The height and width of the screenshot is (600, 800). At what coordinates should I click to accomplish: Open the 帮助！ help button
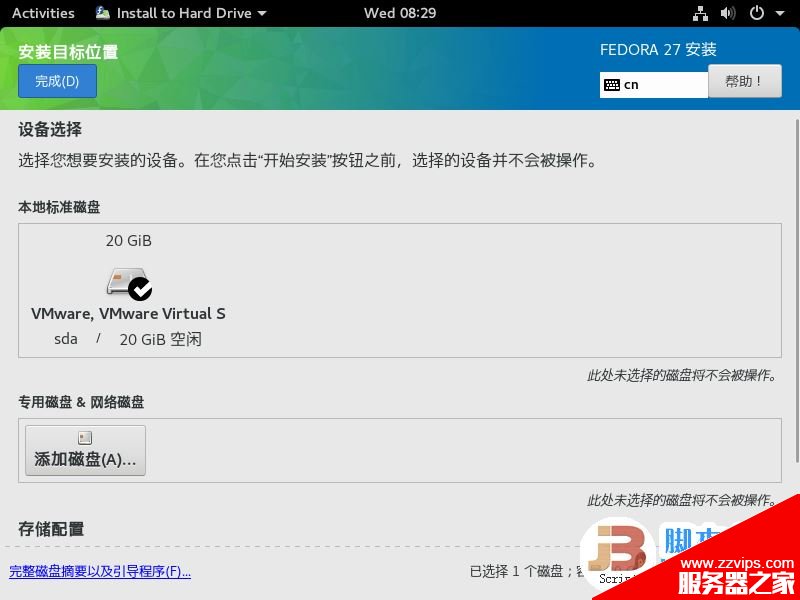click(x=744, y=81)
